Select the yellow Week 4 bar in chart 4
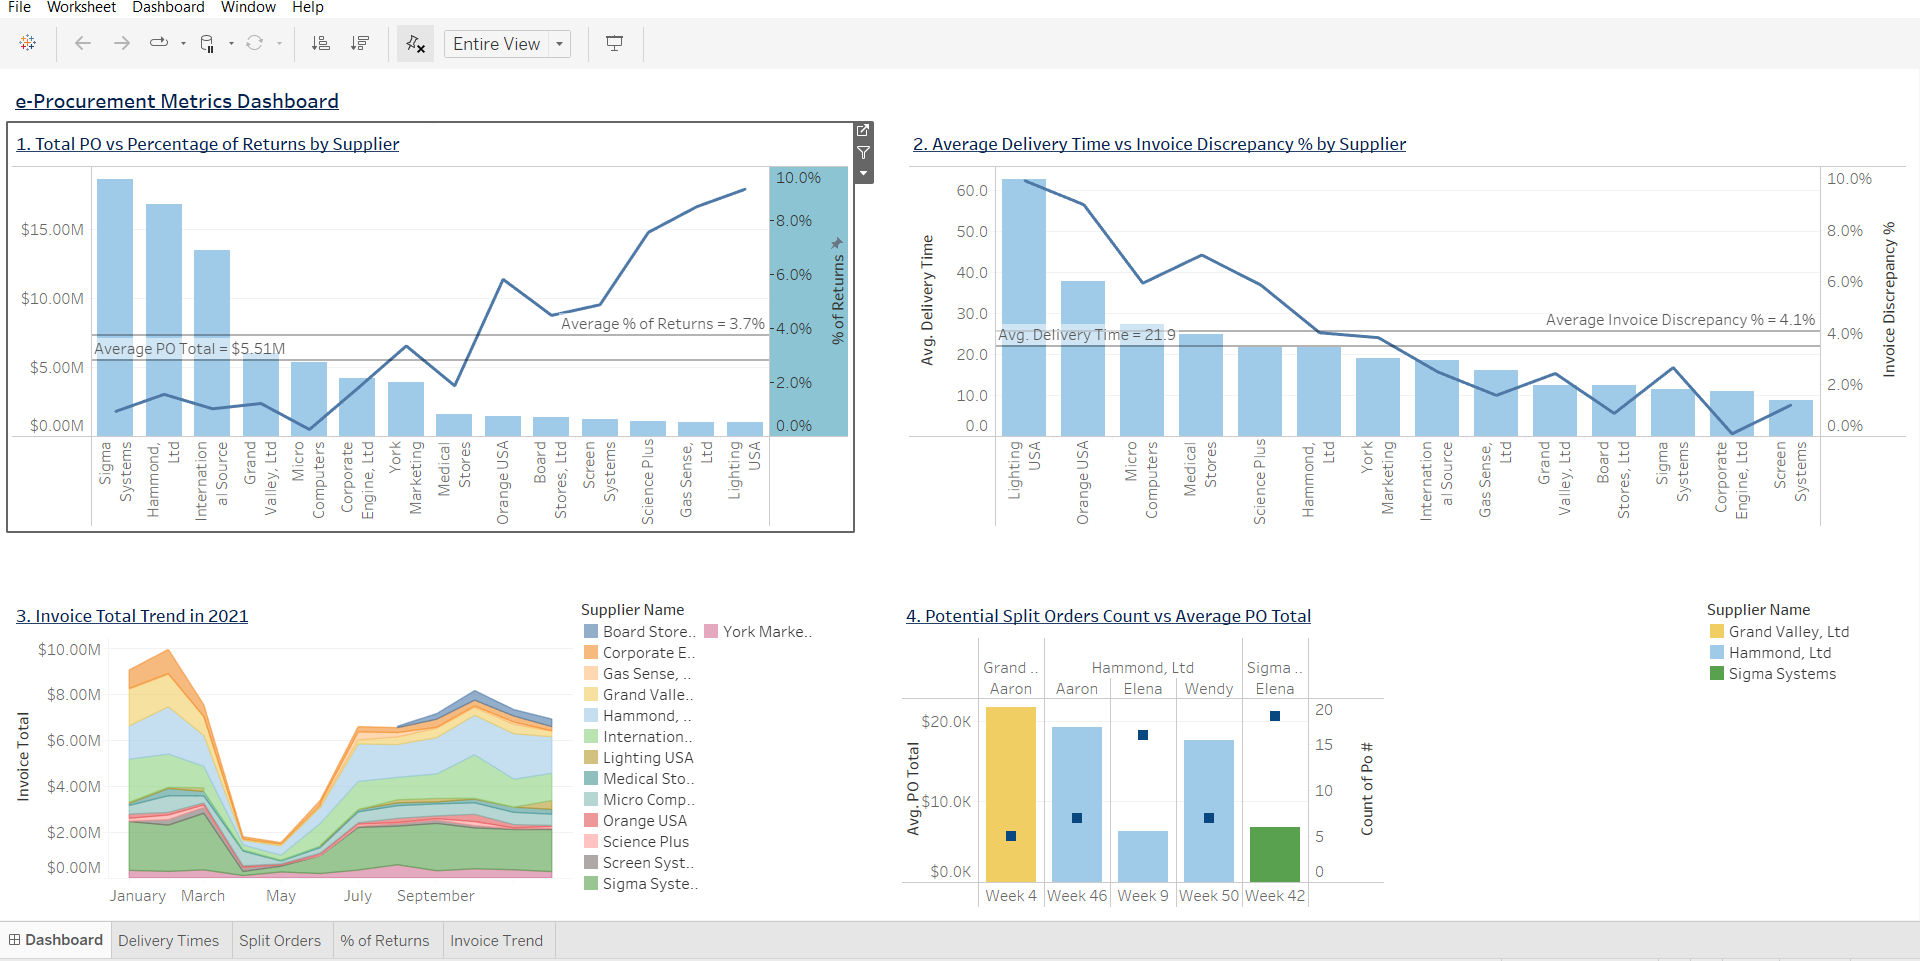 pos(1011,794)
